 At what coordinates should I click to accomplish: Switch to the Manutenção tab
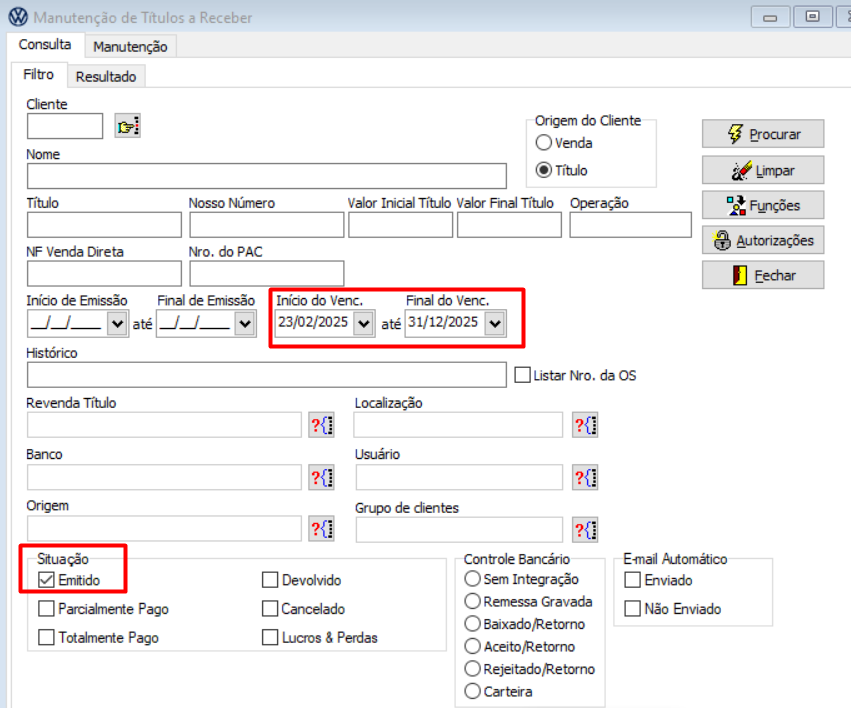130,47
